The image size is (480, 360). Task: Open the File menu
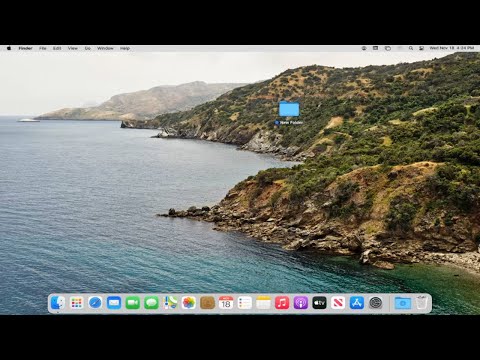coord(43,48)
